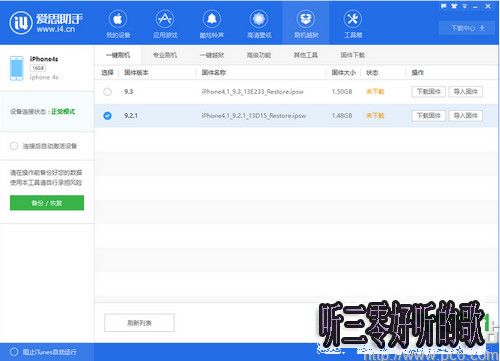Click the version 9.3 cell

click(129, 92)
